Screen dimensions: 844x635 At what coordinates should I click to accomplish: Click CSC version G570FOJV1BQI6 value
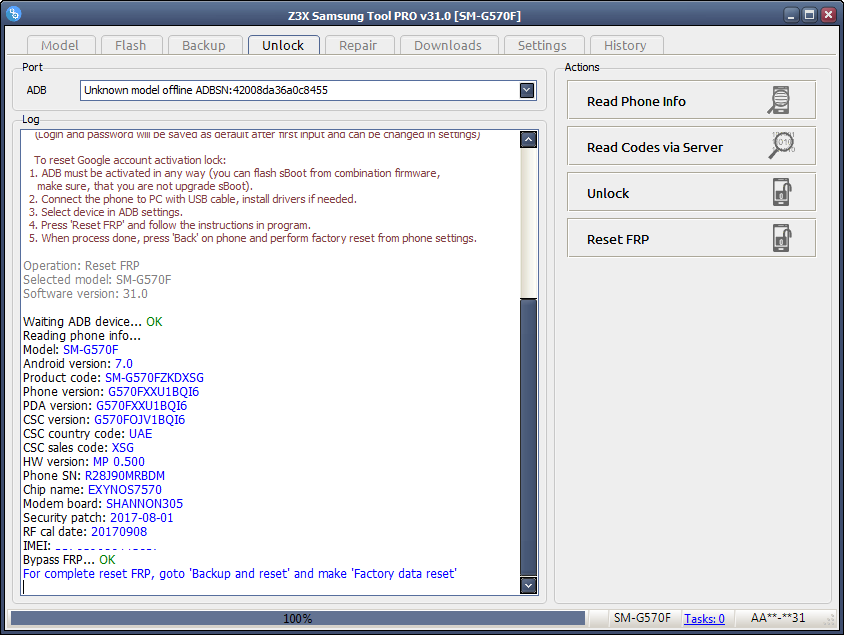click(x=139, y=420)
